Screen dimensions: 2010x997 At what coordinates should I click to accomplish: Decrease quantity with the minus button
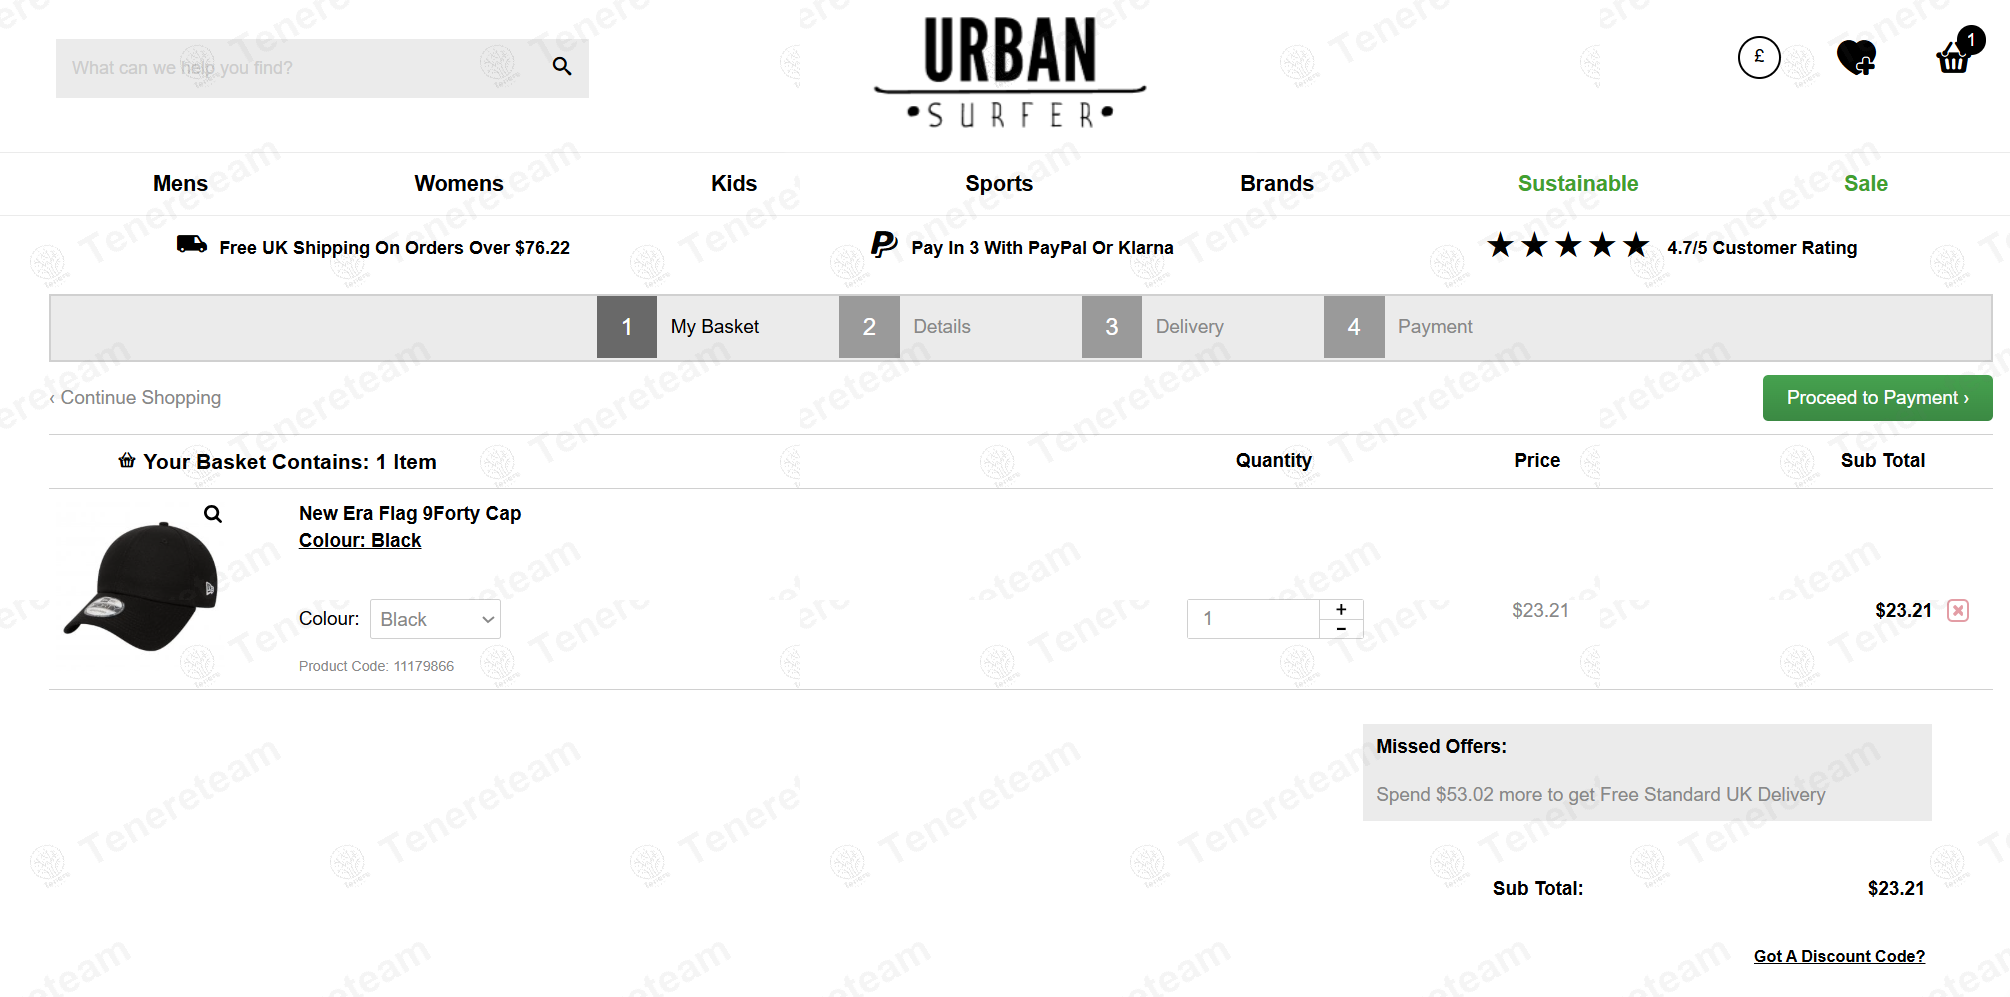point(1341,629)
